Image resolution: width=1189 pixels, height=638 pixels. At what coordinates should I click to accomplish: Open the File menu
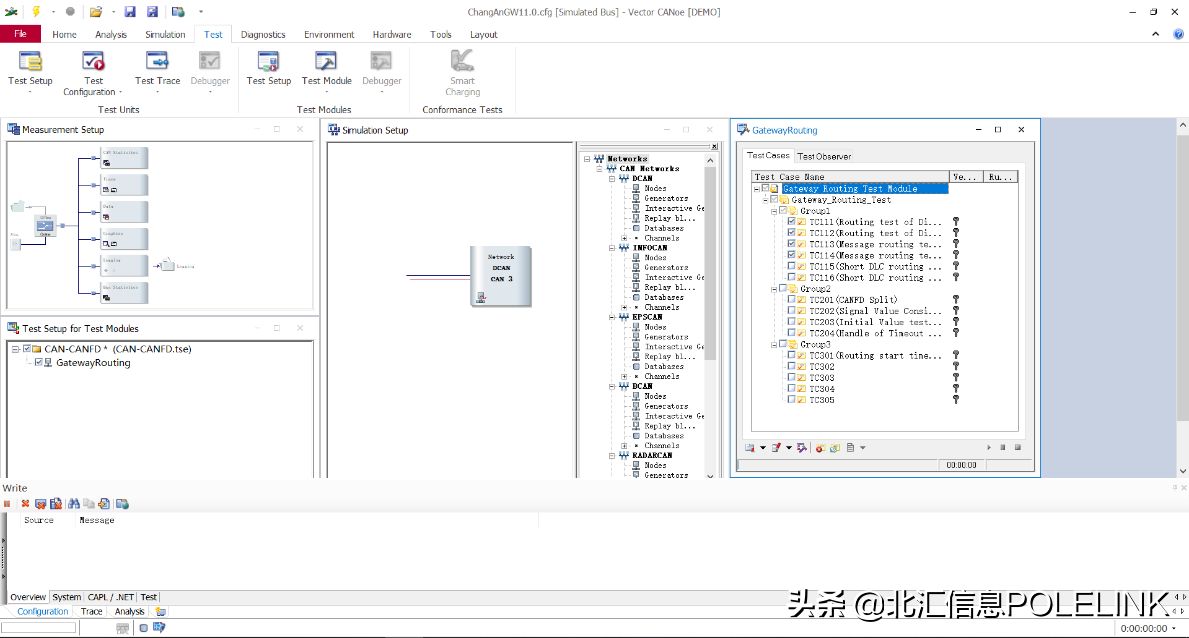(20, 34)
